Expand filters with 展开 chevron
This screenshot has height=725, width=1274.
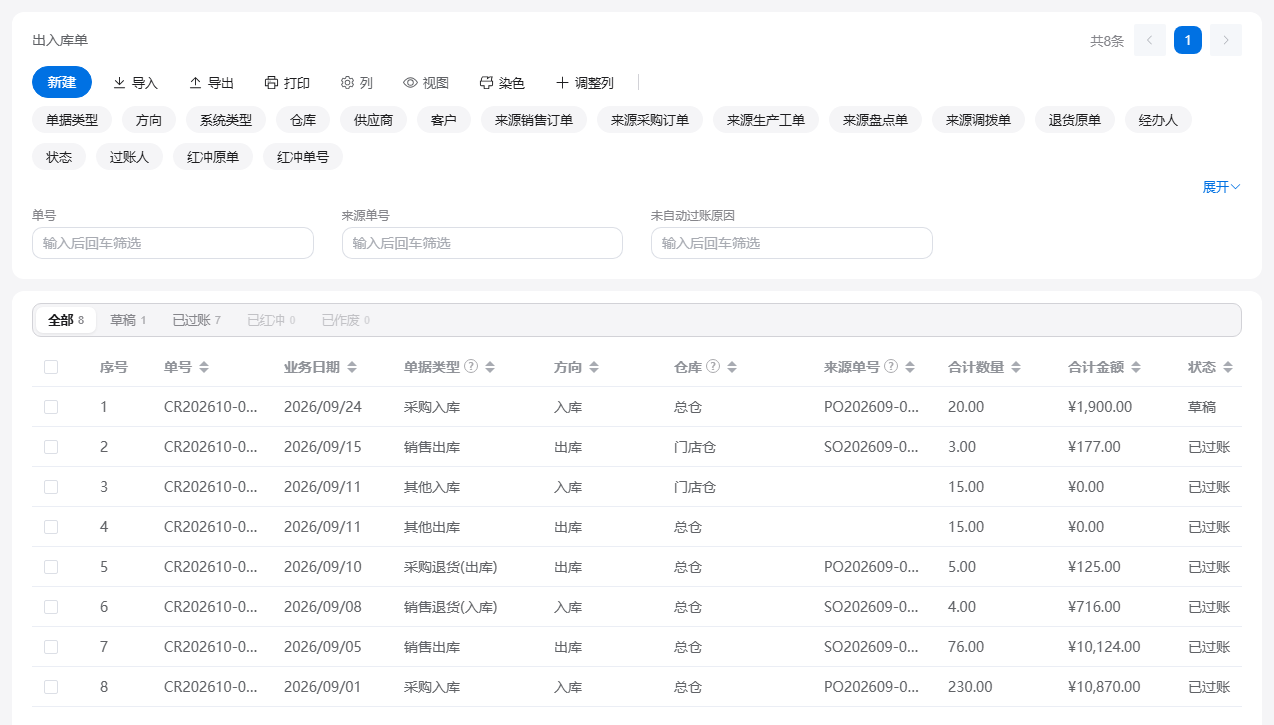(x=1221, y=187)
